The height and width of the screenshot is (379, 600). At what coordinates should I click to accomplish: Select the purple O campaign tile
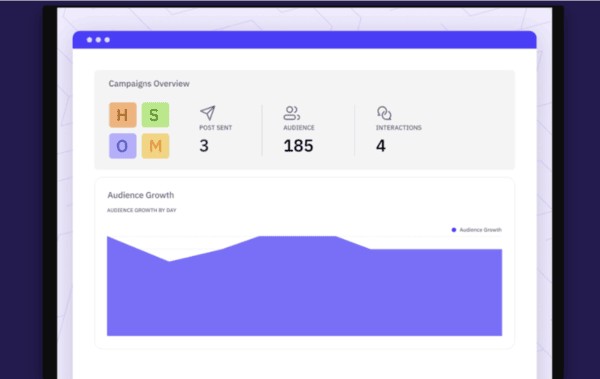(x=122, y=146)
